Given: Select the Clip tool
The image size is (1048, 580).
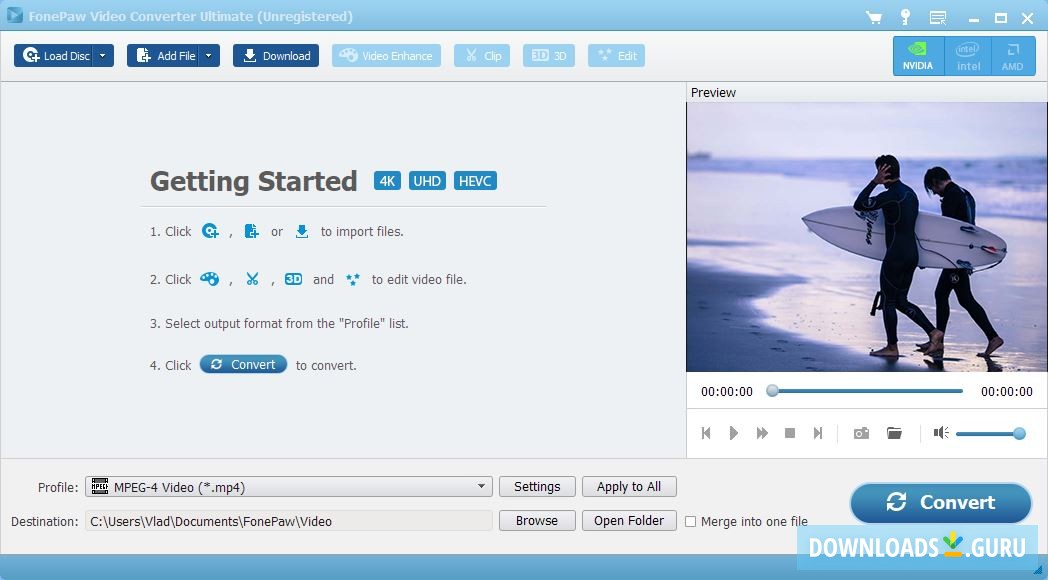Looking at the screenshot, I should [482, 55].
